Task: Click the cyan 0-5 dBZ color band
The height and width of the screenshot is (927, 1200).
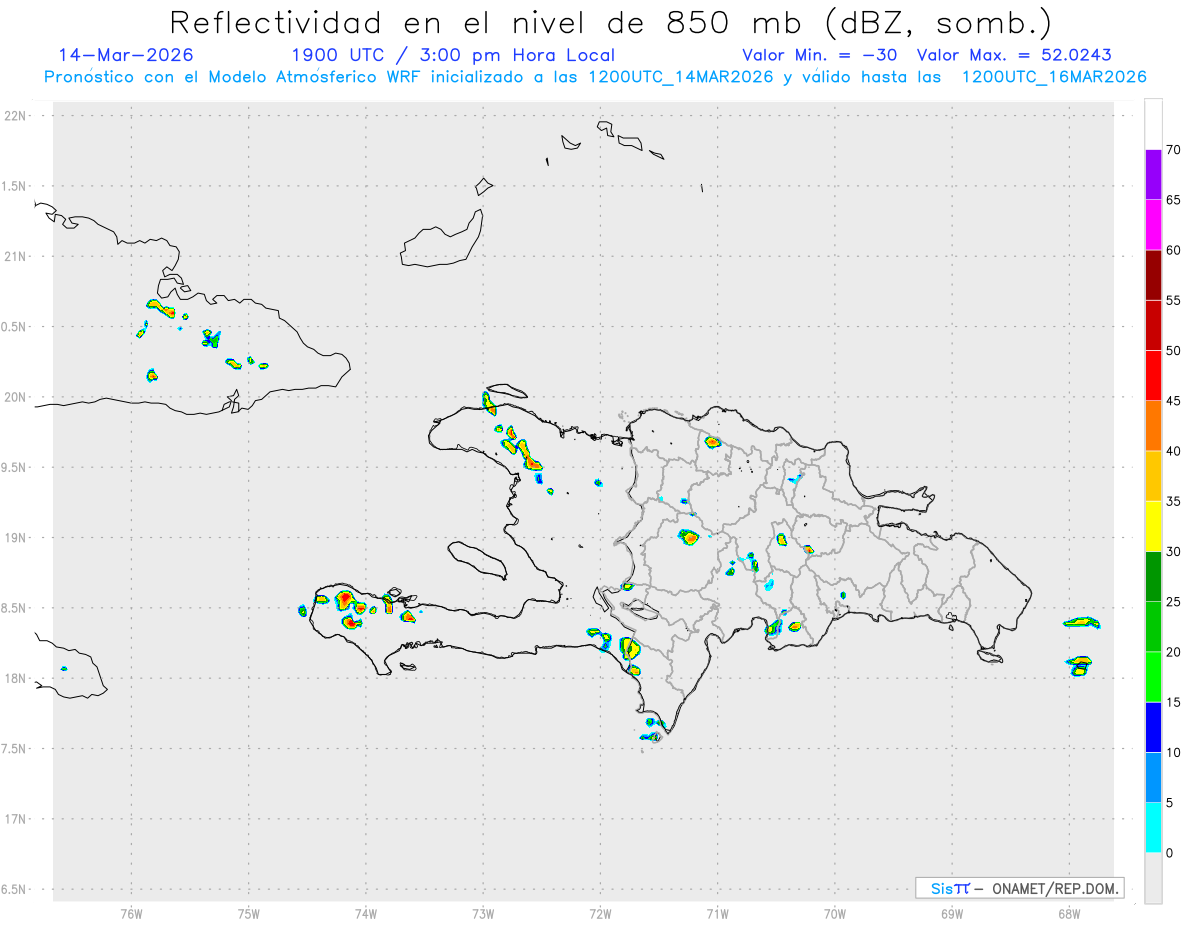Action: (x=1153, y=828)
